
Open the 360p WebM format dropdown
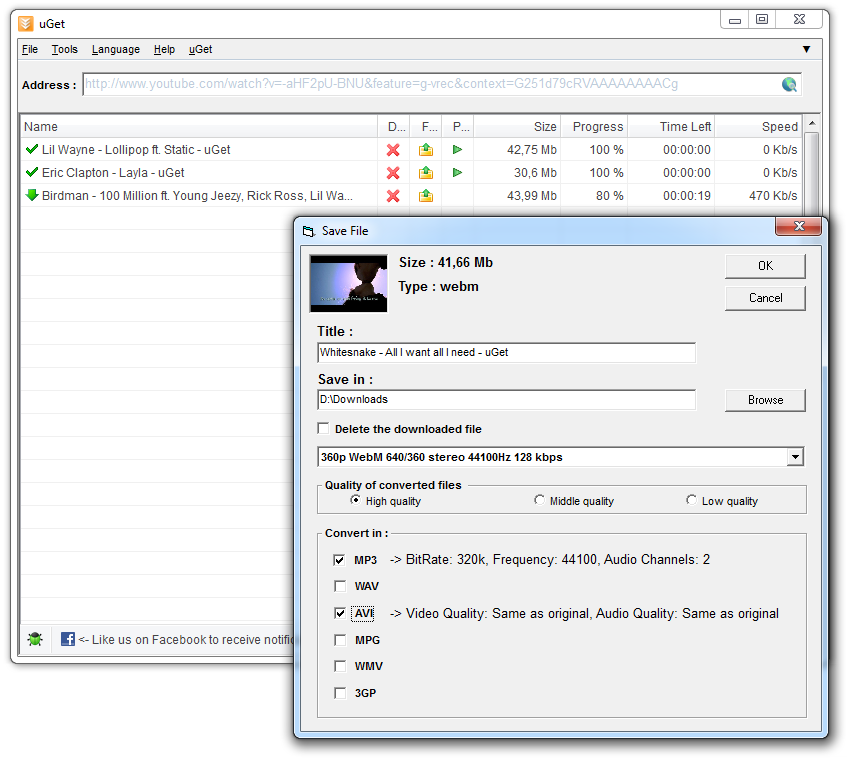click(x=795, y=457)
